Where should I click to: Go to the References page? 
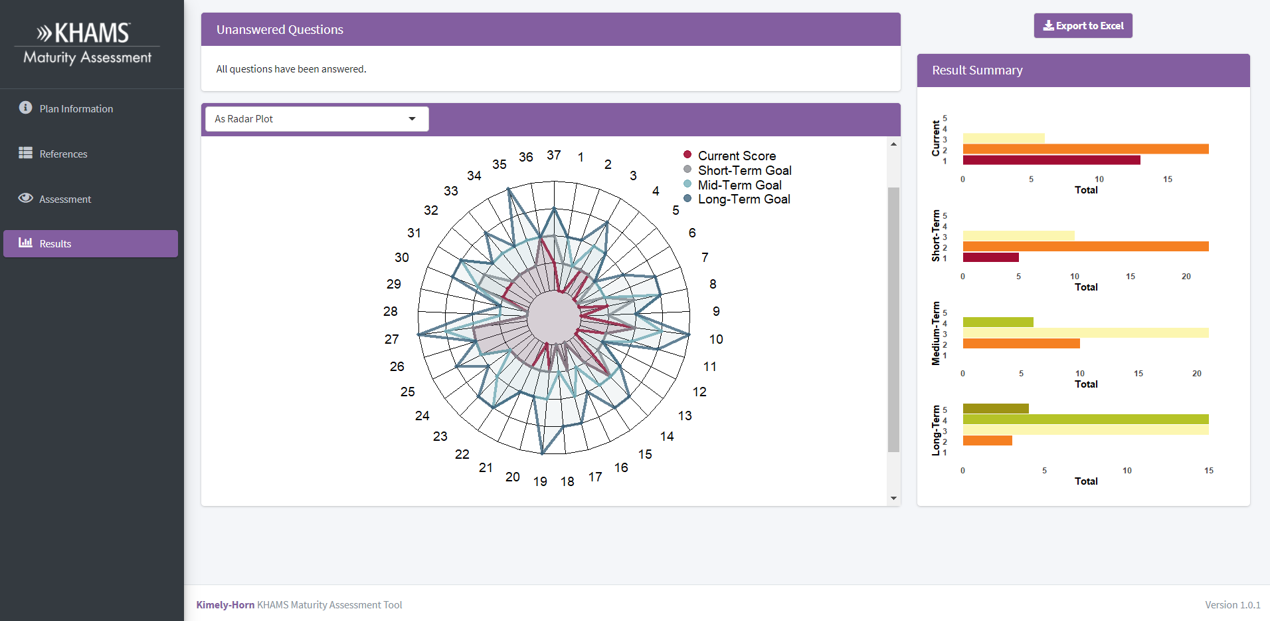click(x=63, y=154)
